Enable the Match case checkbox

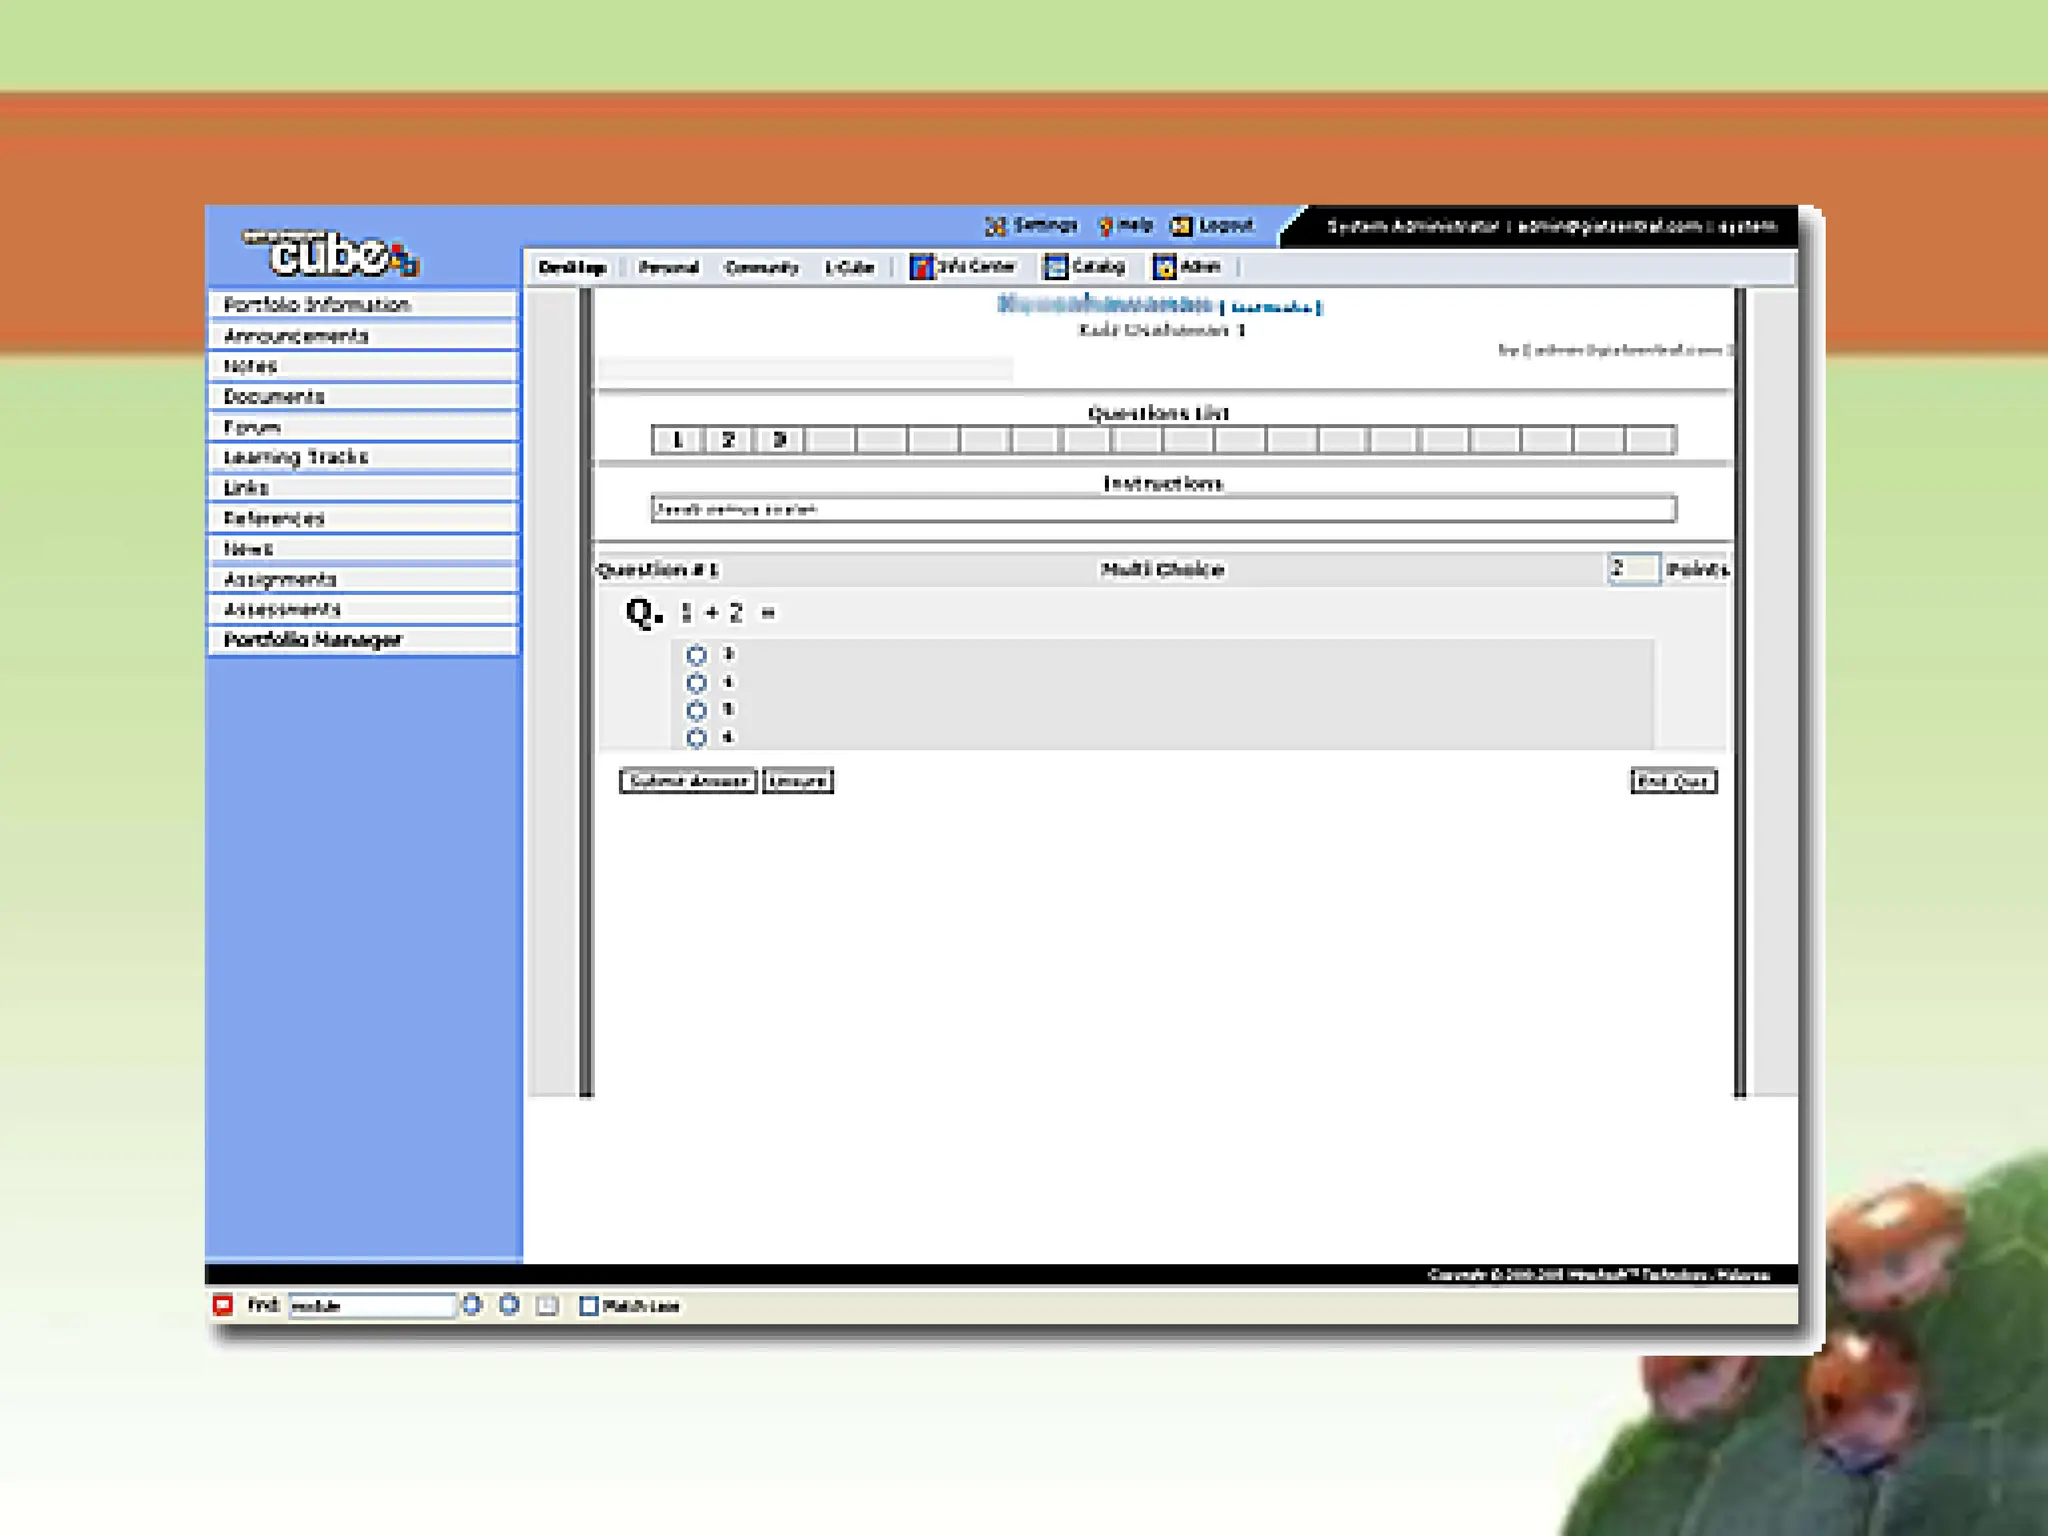(x=589, y=1305)
